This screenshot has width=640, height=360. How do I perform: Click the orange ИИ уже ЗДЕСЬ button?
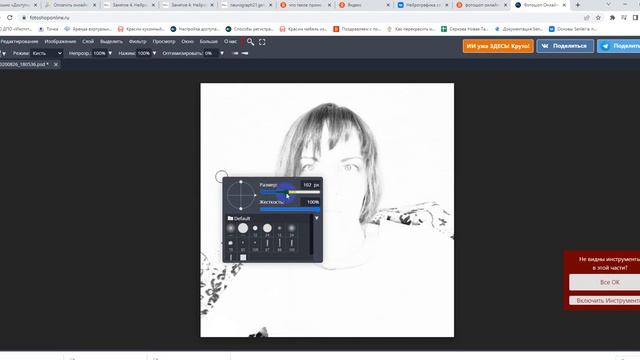coord(498,46)
